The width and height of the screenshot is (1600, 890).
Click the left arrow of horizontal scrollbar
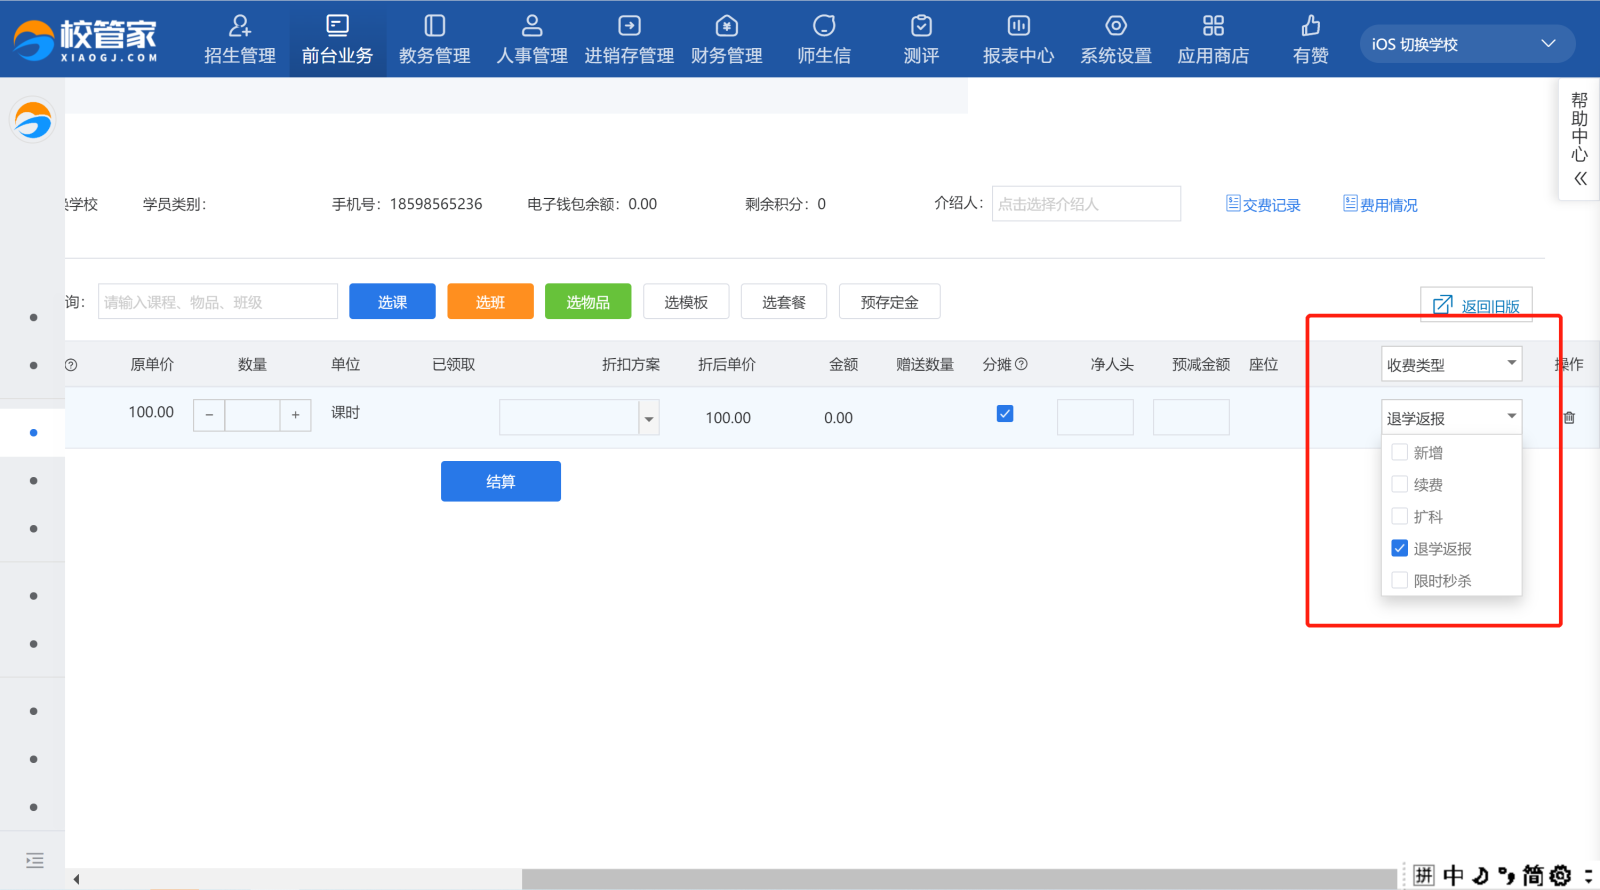tap(76, 879)
